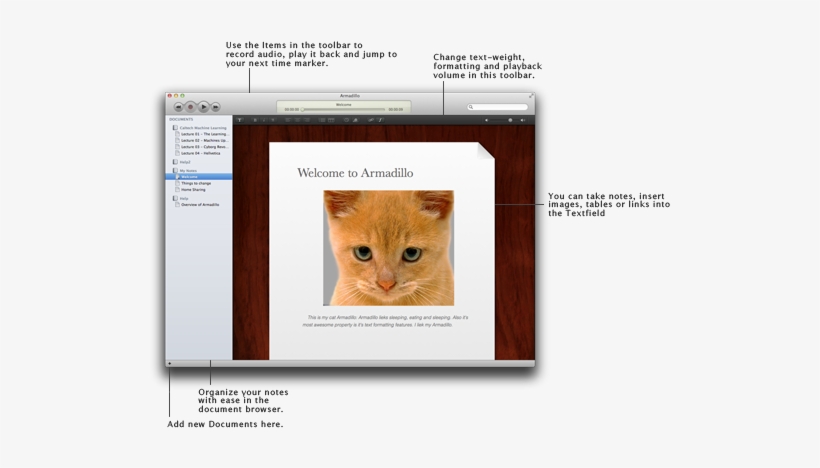Enter full screen using the corner arrows
820x468 pixels.
point(531,96)
